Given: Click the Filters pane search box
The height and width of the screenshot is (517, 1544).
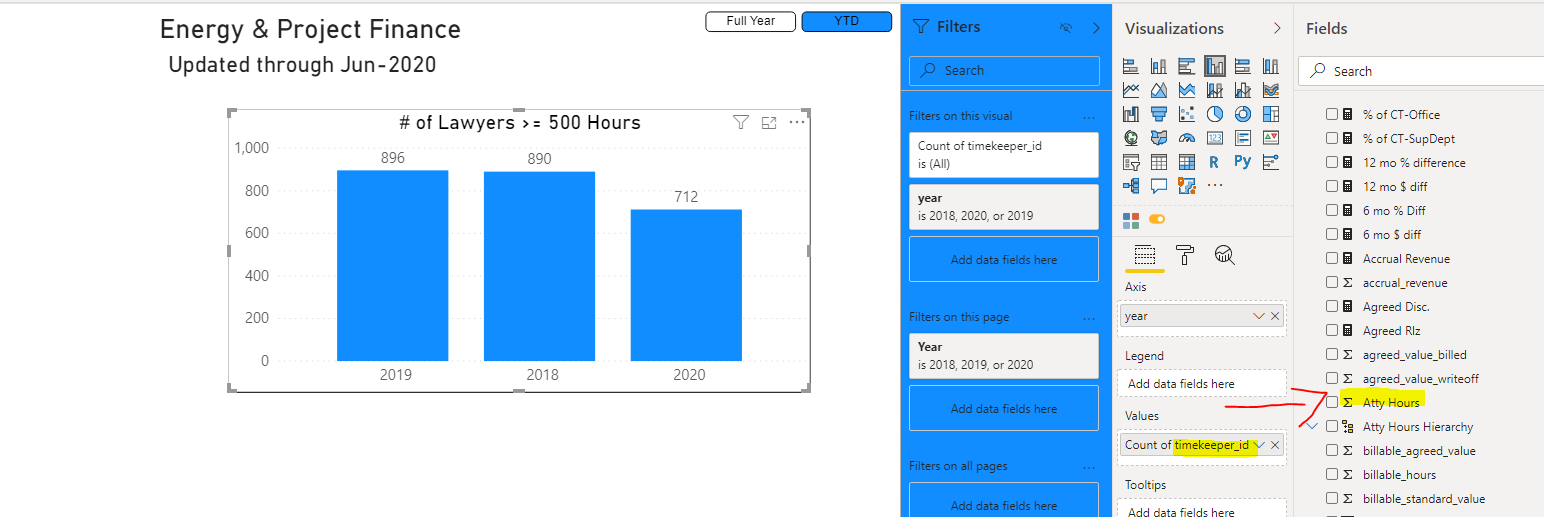Looking at the screenshot, I should (x=1004, y=70).
